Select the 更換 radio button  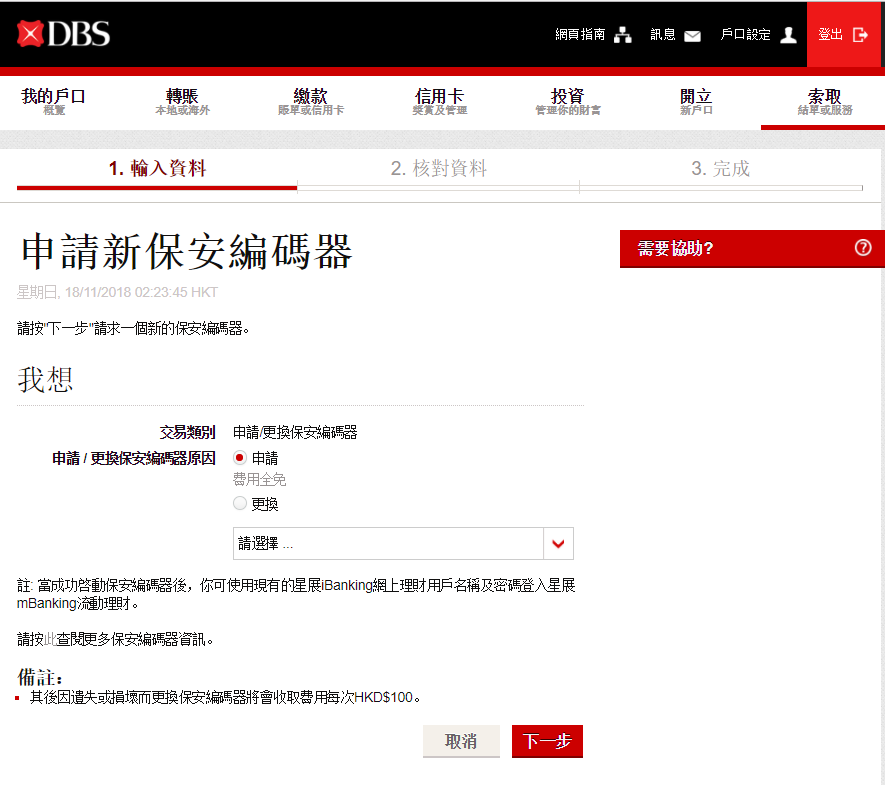240,503
